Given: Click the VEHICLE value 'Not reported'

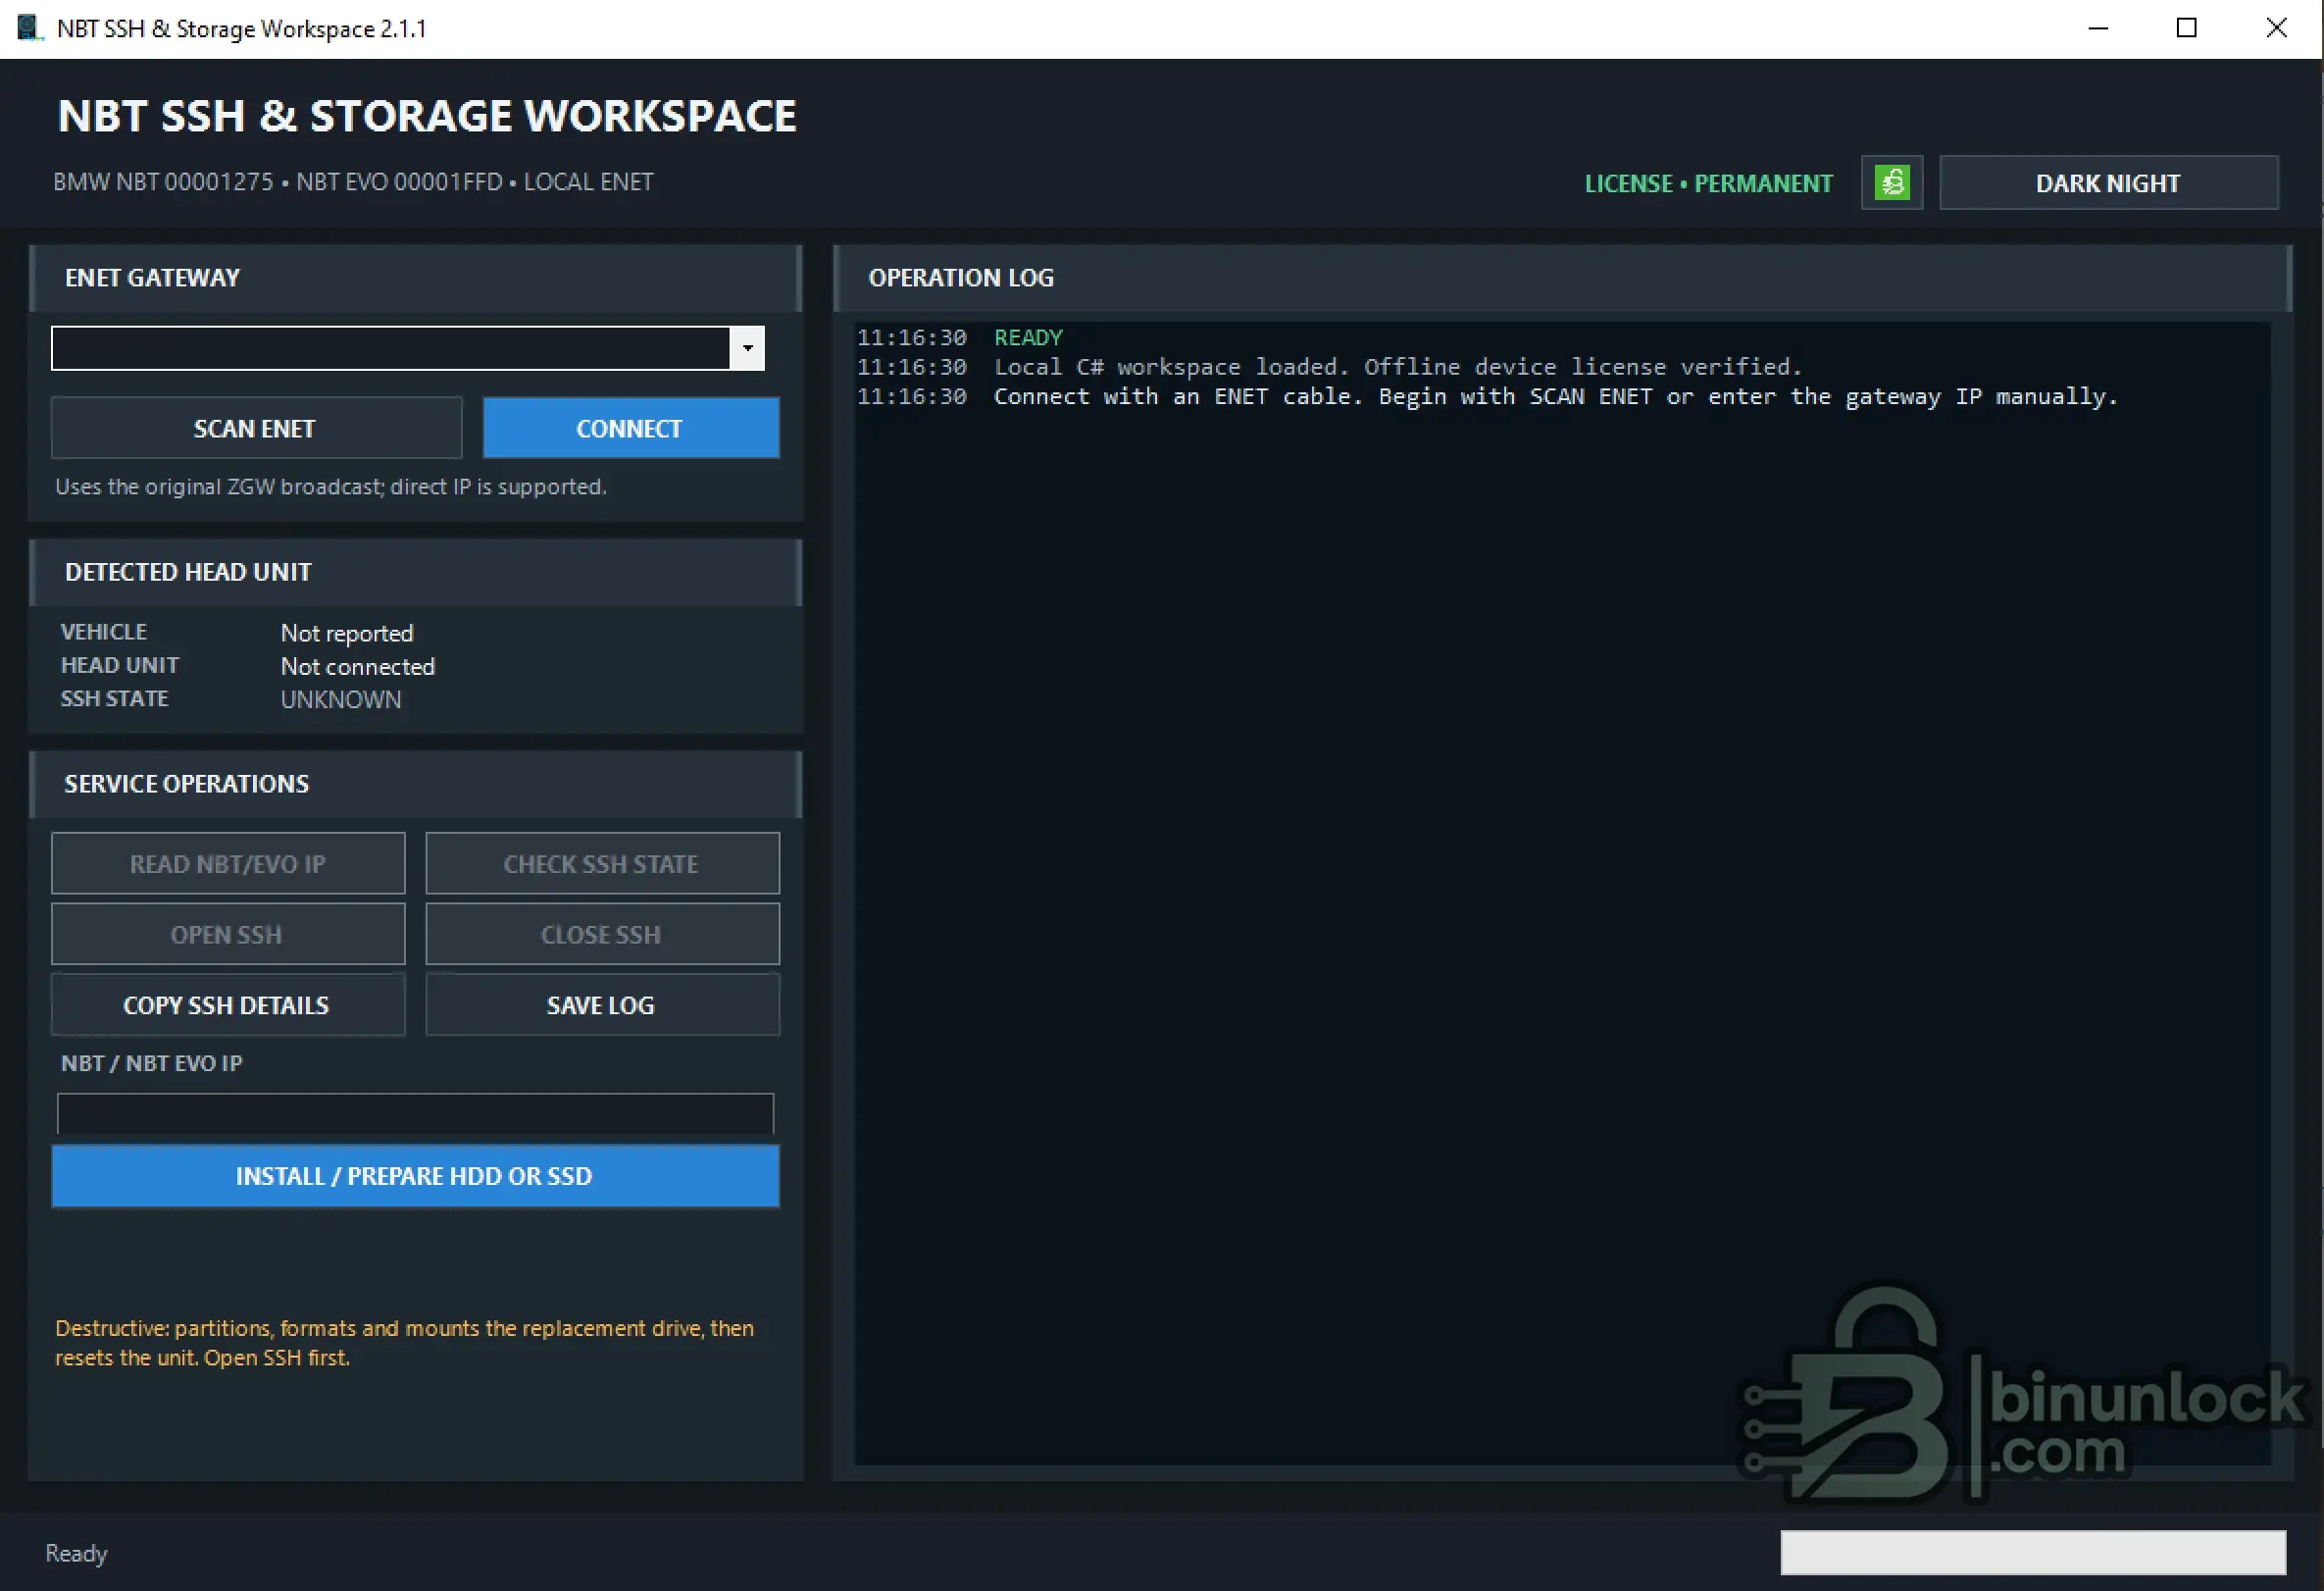Looking at the screenshot, I should coord(347,633).
